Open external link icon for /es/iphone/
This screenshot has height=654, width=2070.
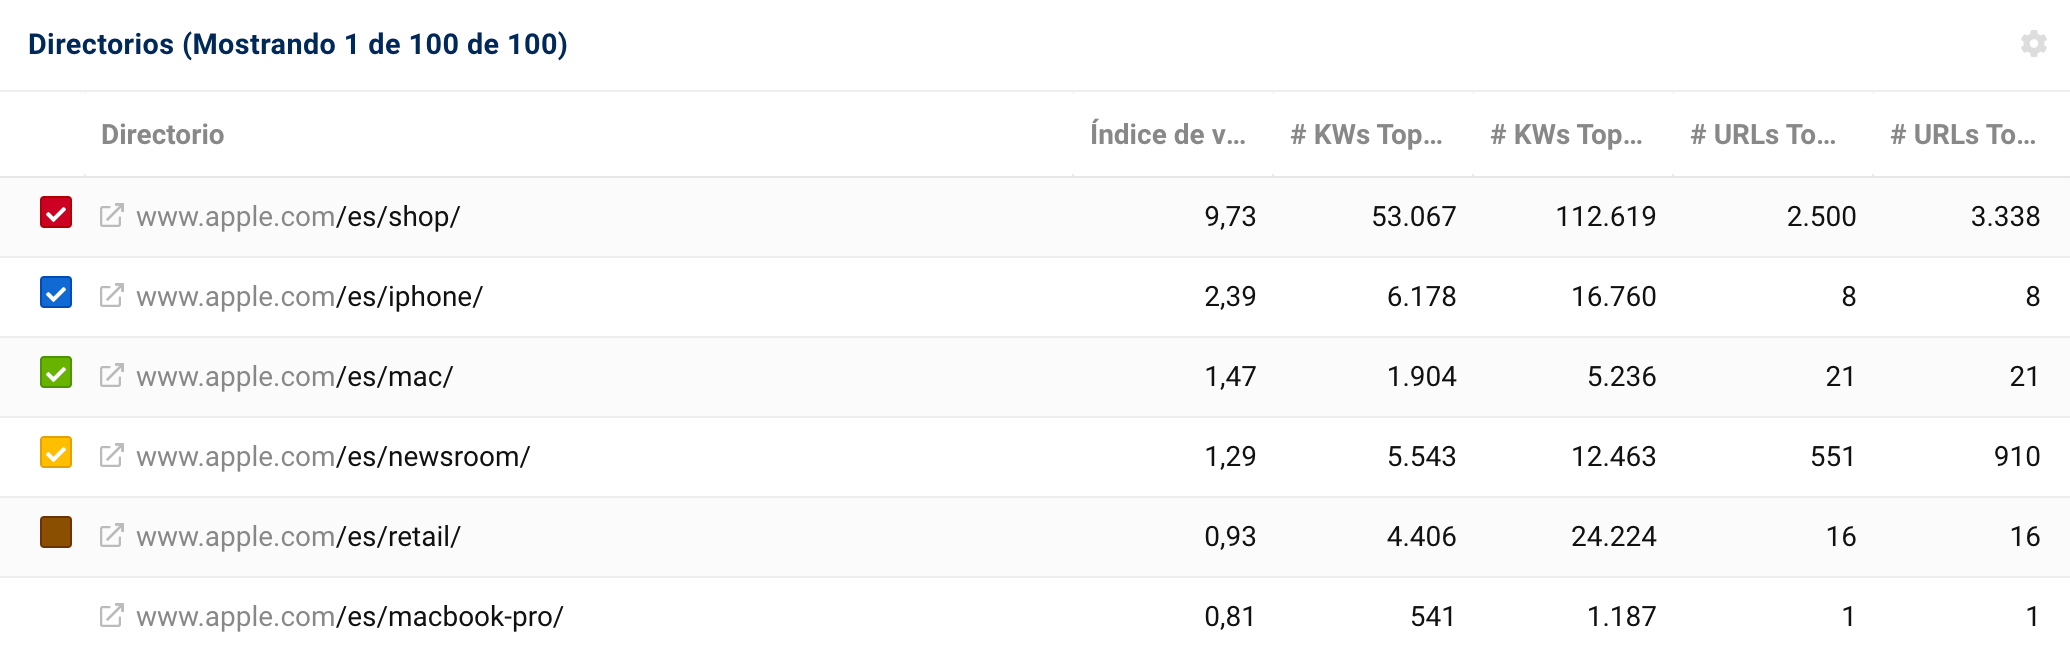[111, 296]
